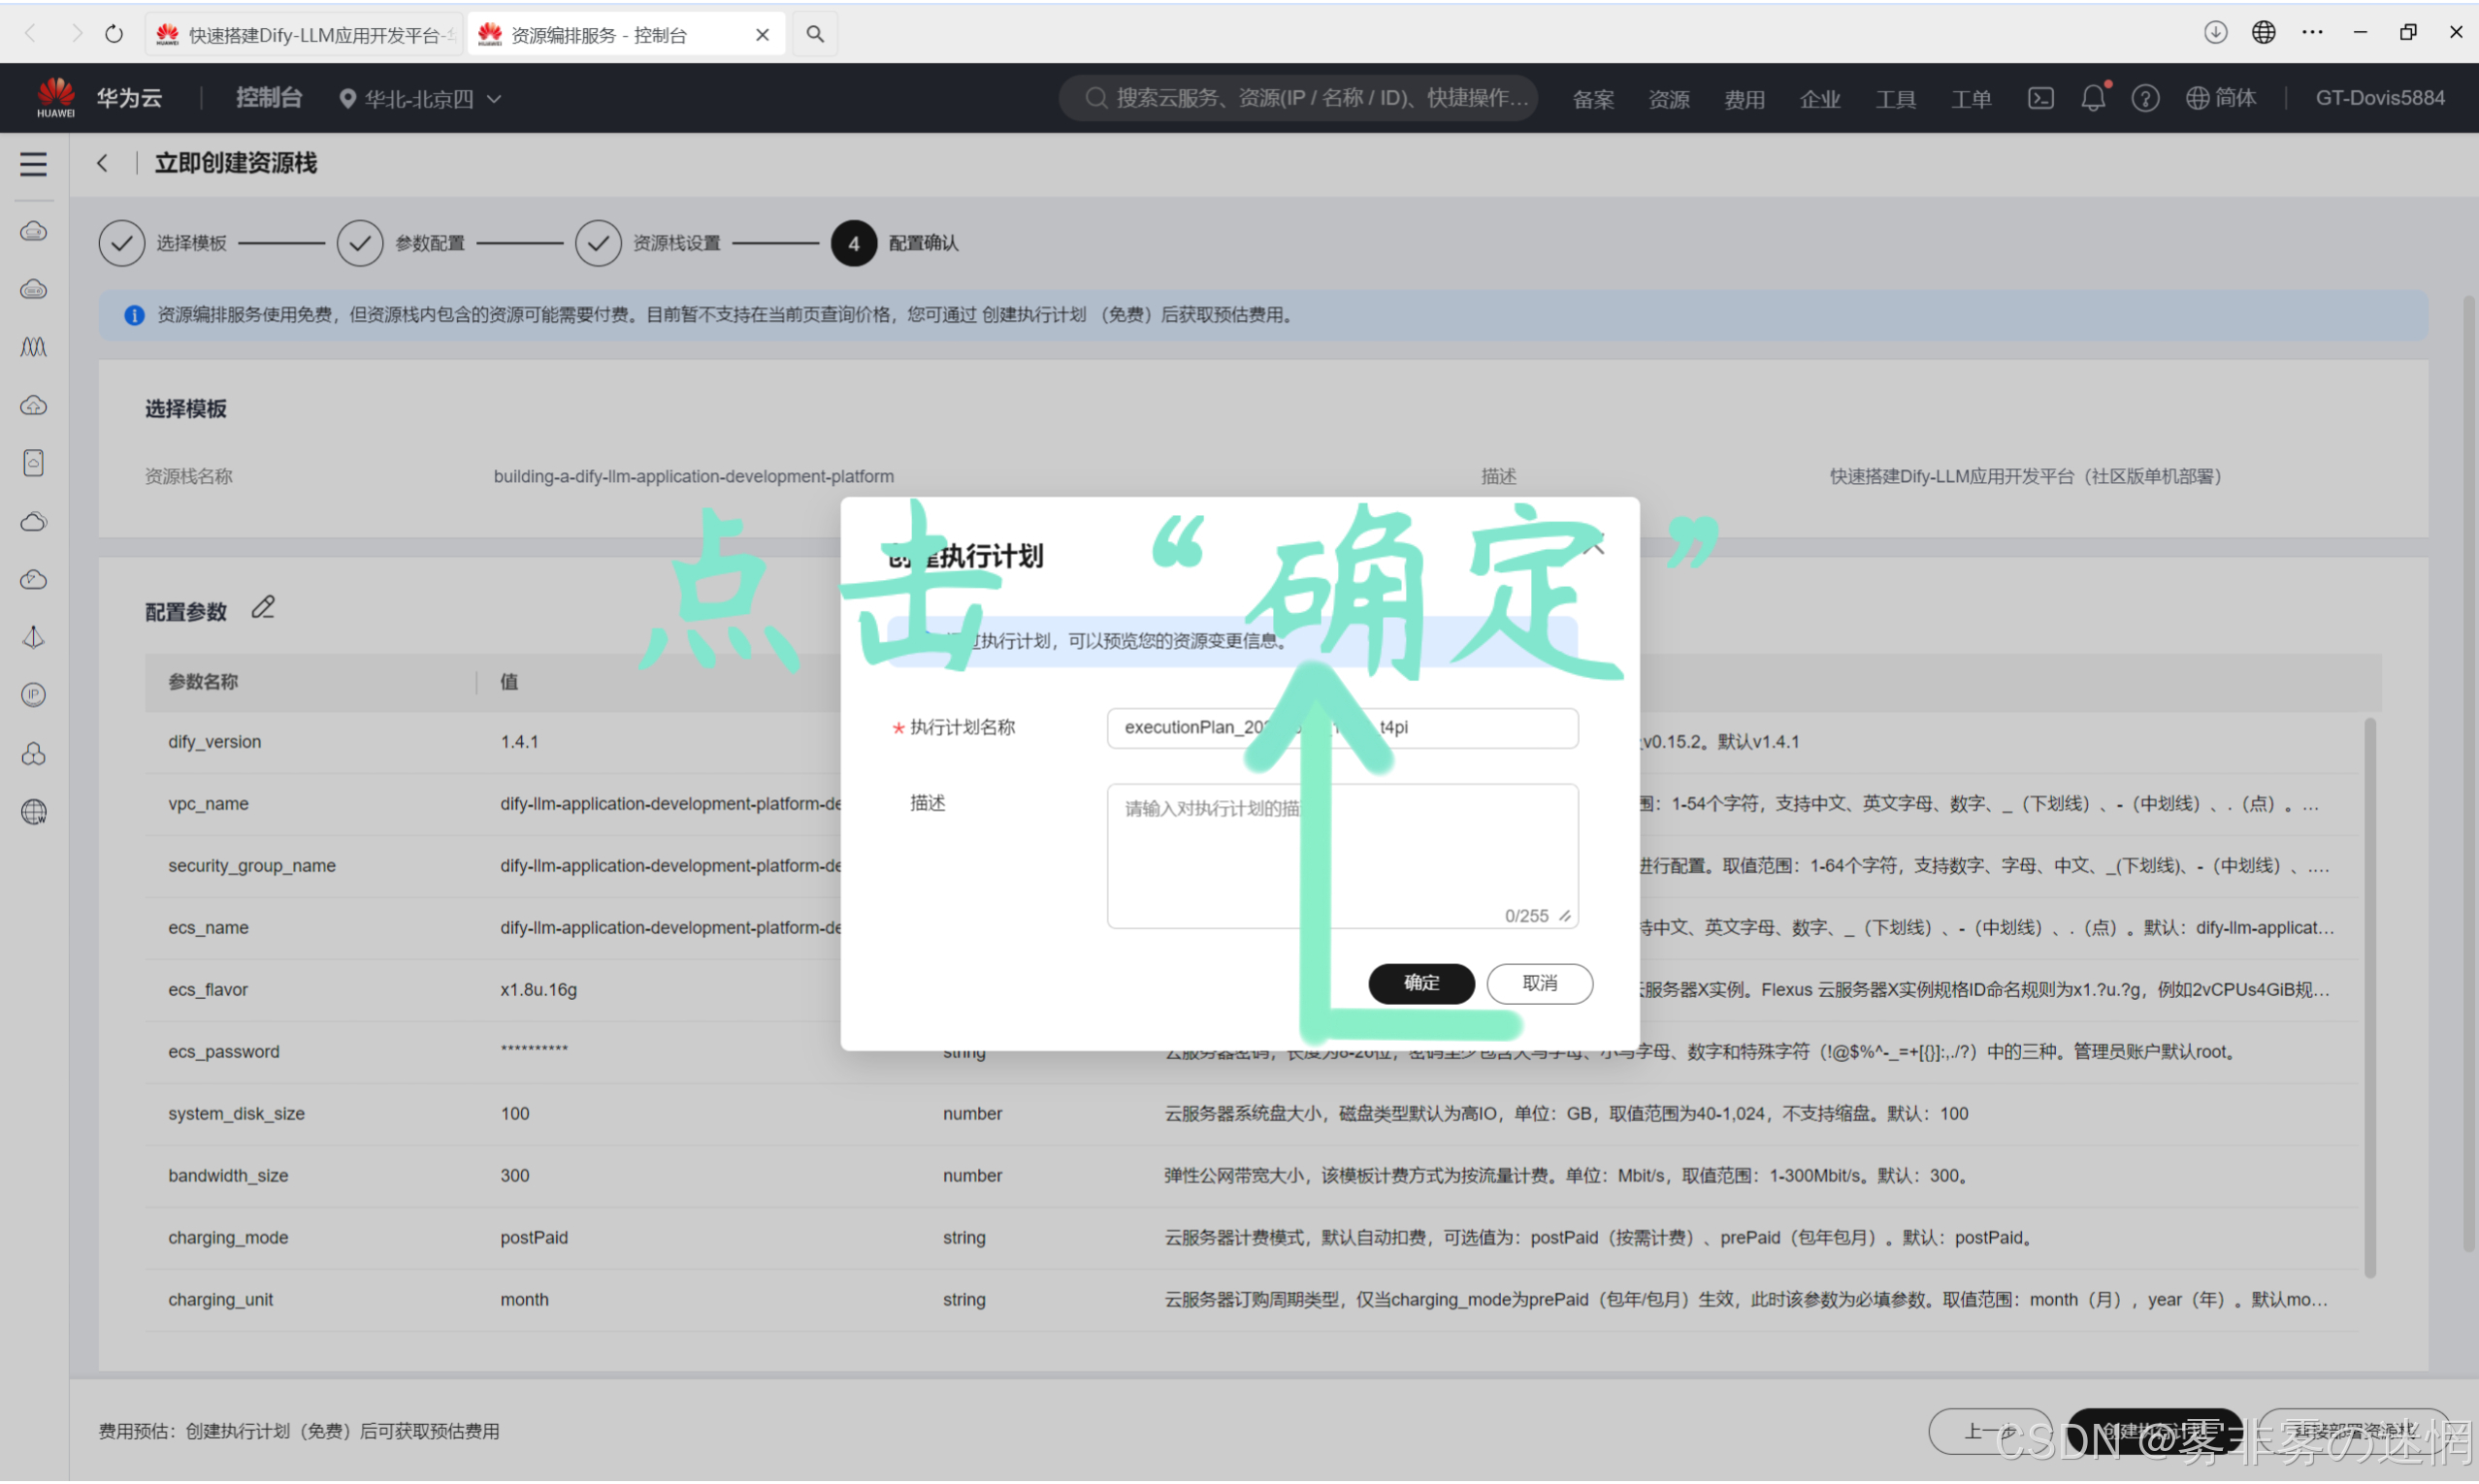Open CloudShell terminal icon

click(x=2040, y=98)
